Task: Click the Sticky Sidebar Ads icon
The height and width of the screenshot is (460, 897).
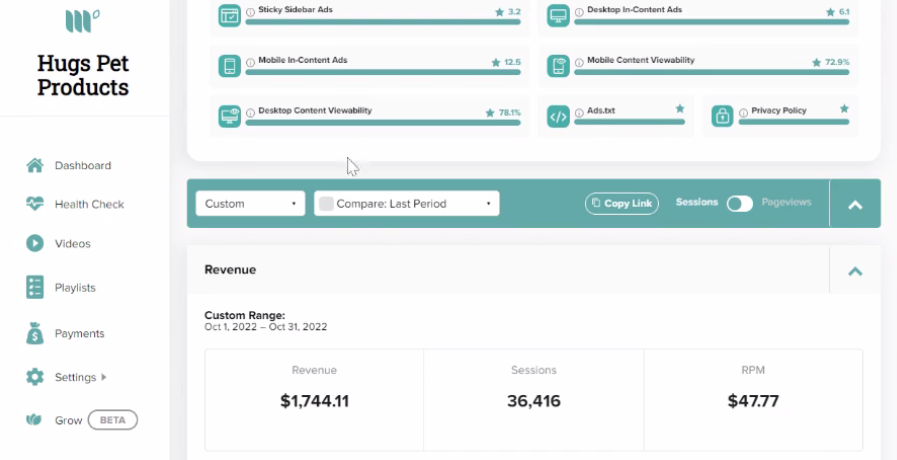Action: coord(230,15)
